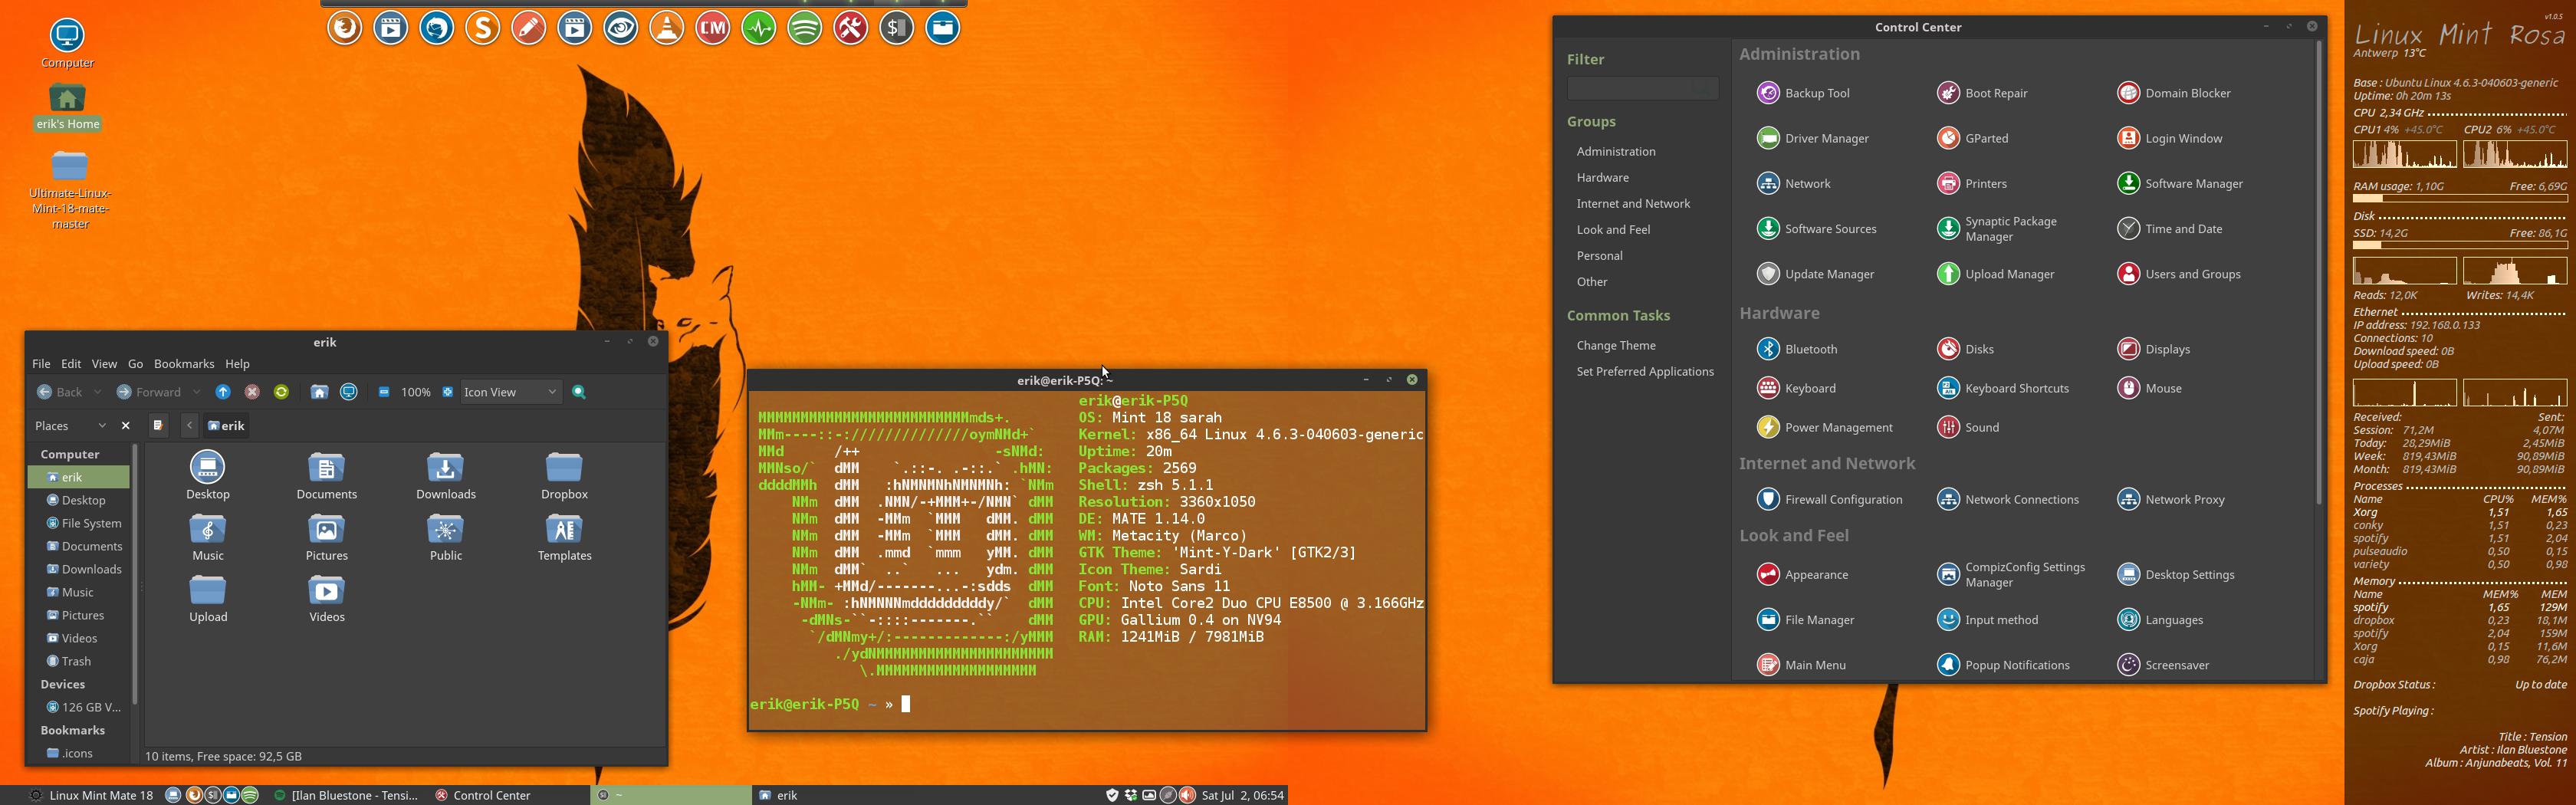The image size is (2576, 805).
Task: Click clock showing Sat Jul 2, 06:54
Action: [1242, 795]
